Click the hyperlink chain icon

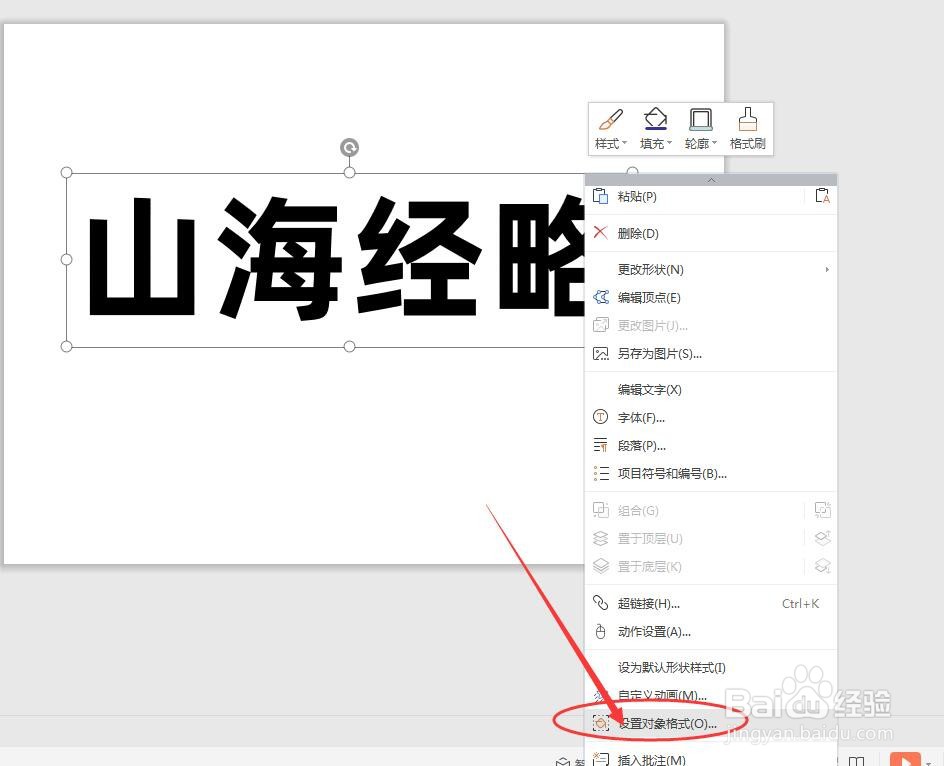pyautogui.click(x=600, y=603)
